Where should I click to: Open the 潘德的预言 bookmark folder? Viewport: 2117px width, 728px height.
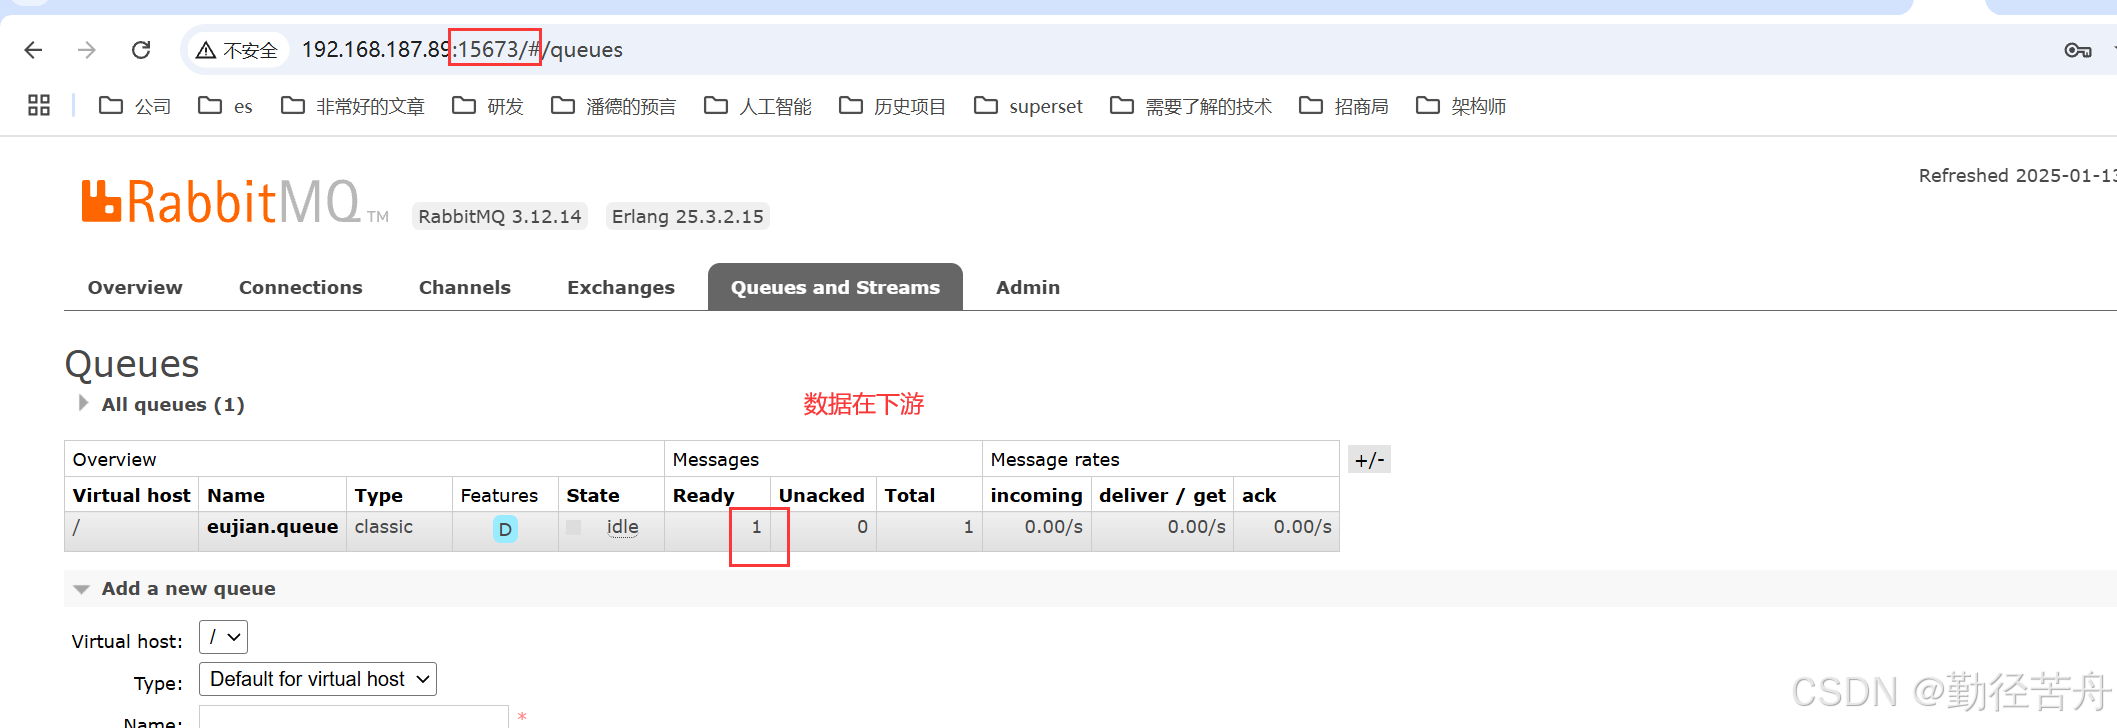[614, 106]
